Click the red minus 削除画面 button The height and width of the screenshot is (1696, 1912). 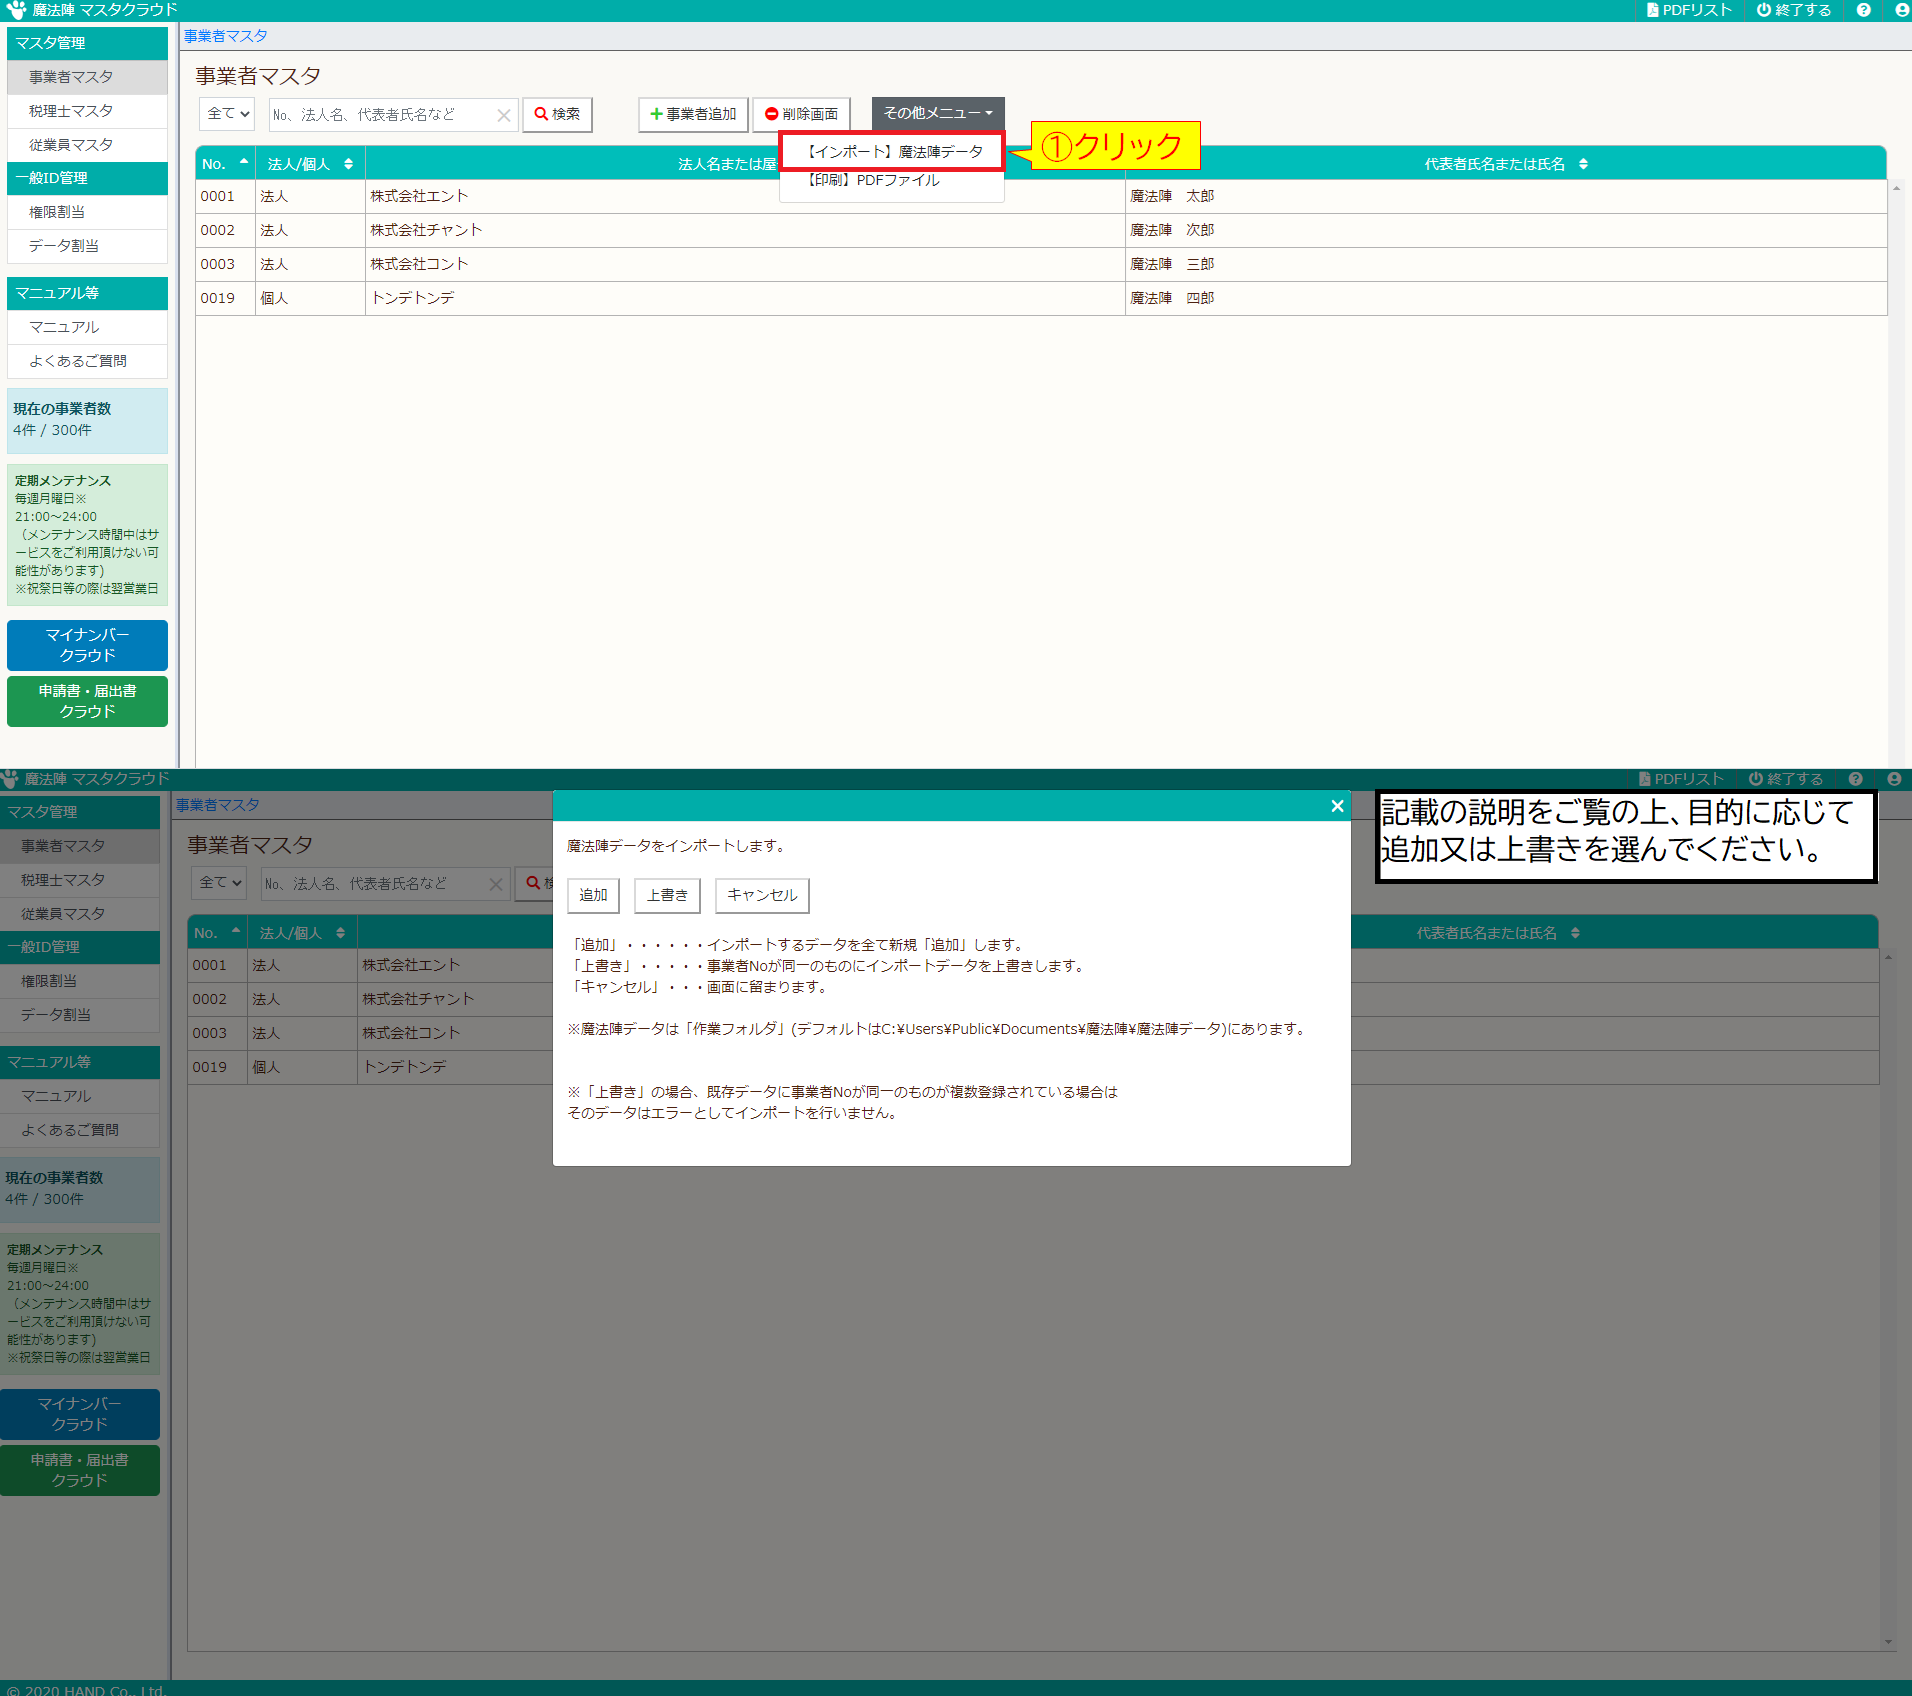pos(801,114)
